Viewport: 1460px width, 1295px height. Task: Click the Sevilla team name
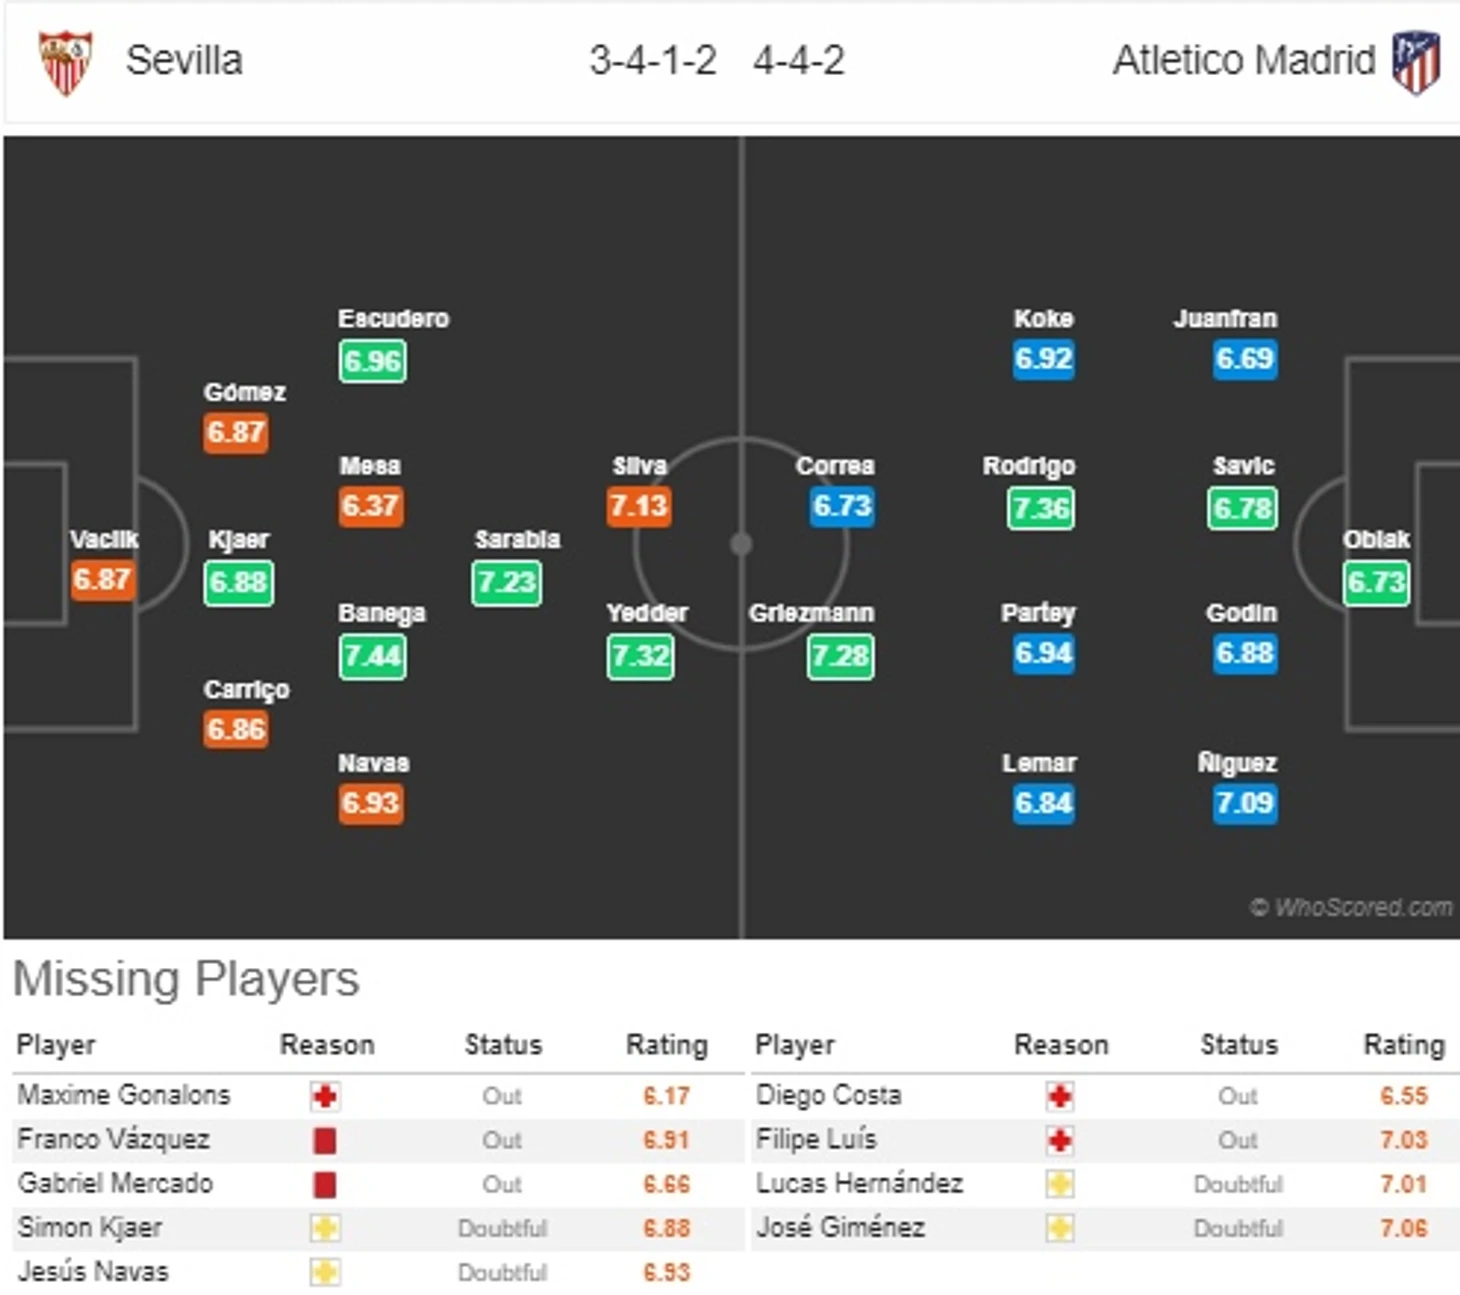point(184,60)
